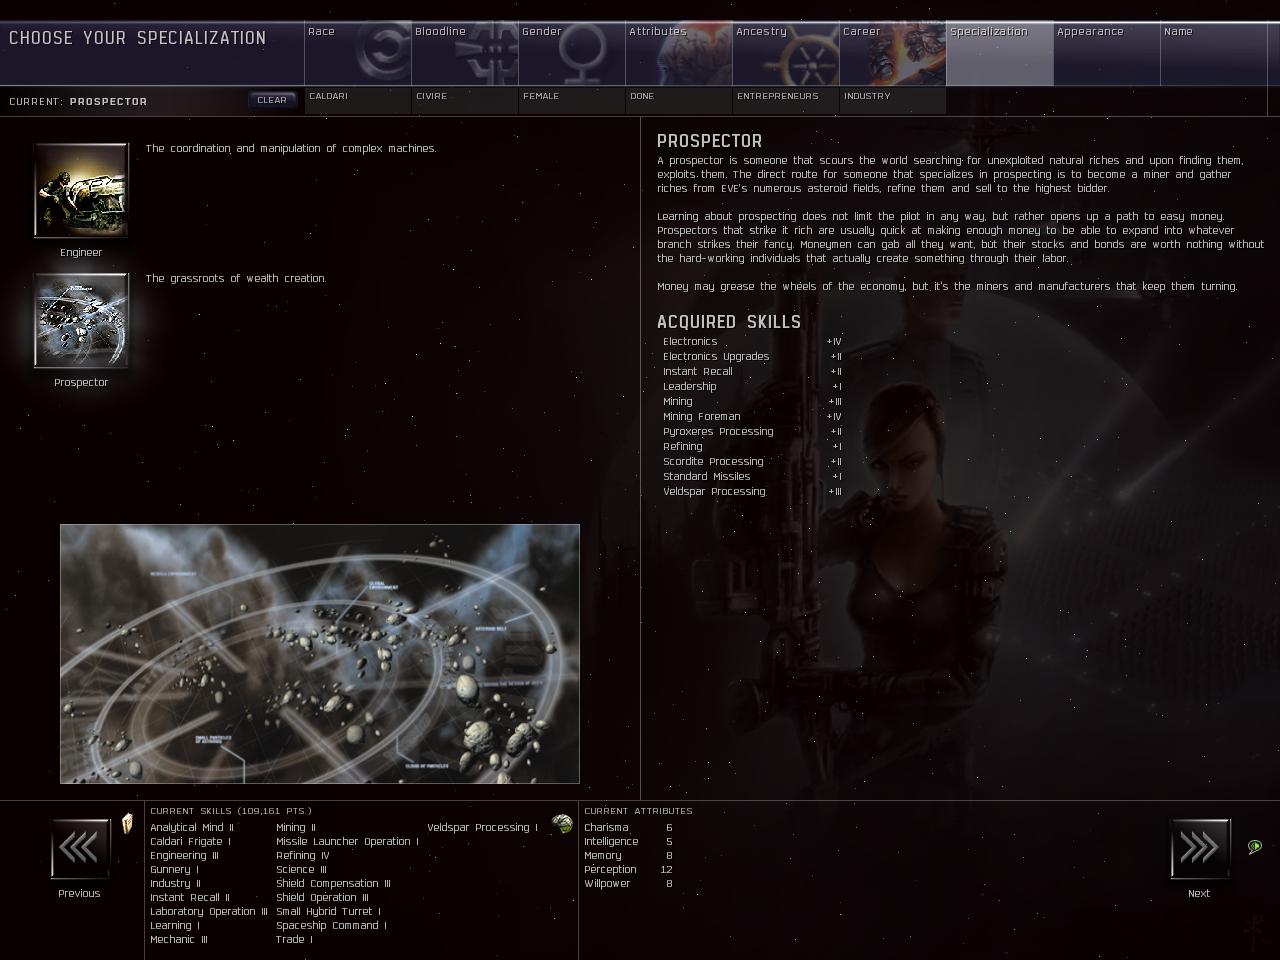Click the Electronics Upgrades acquired skill
The image size is (1280, 960).
(752, 357)
